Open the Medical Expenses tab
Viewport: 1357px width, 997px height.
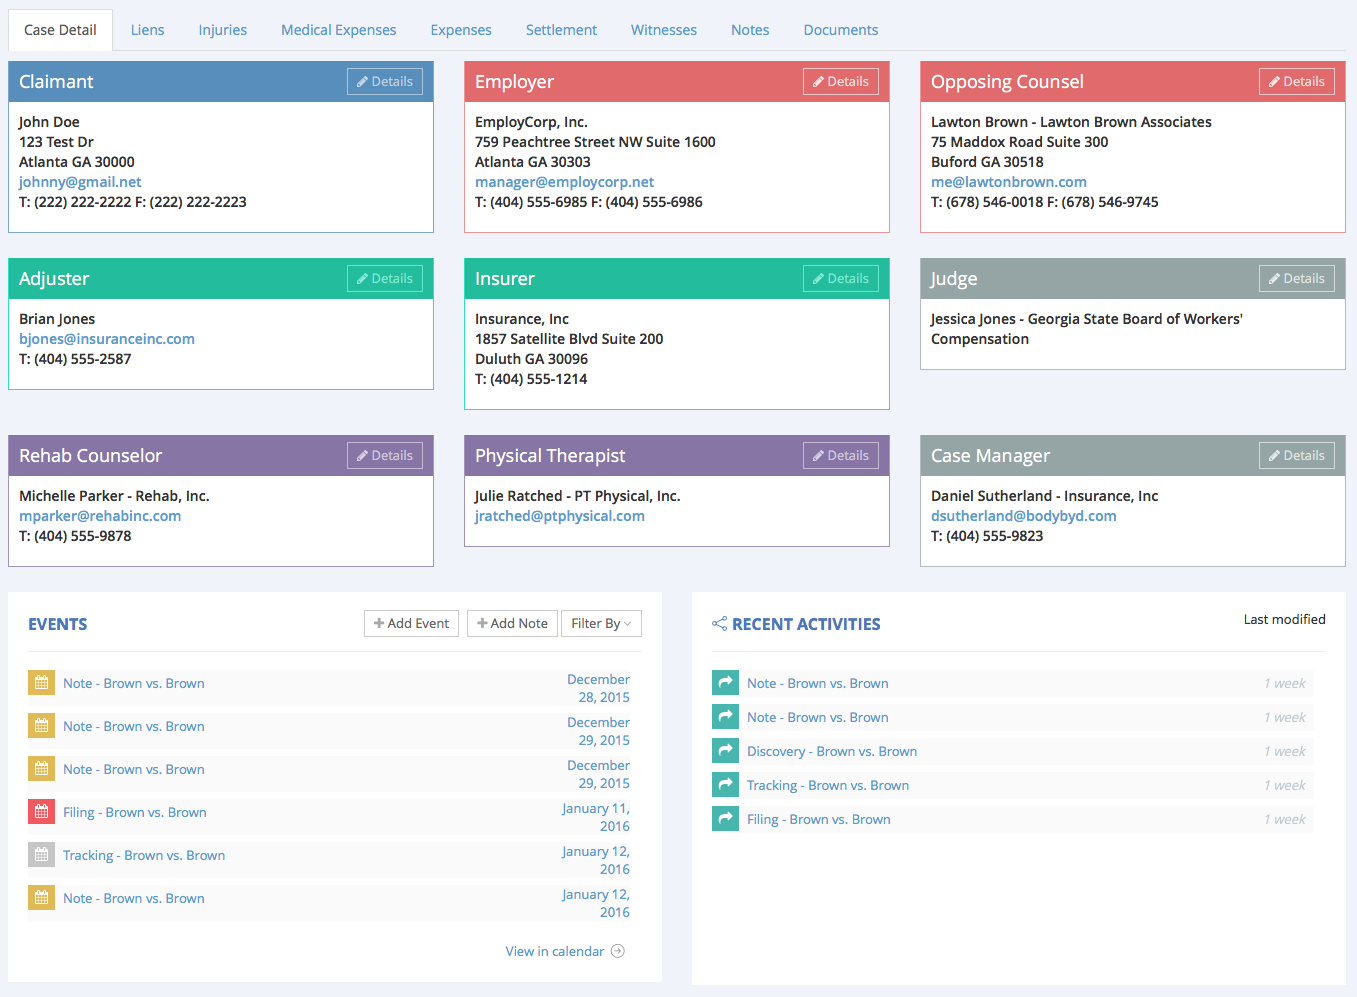click(x=338, y=30)
